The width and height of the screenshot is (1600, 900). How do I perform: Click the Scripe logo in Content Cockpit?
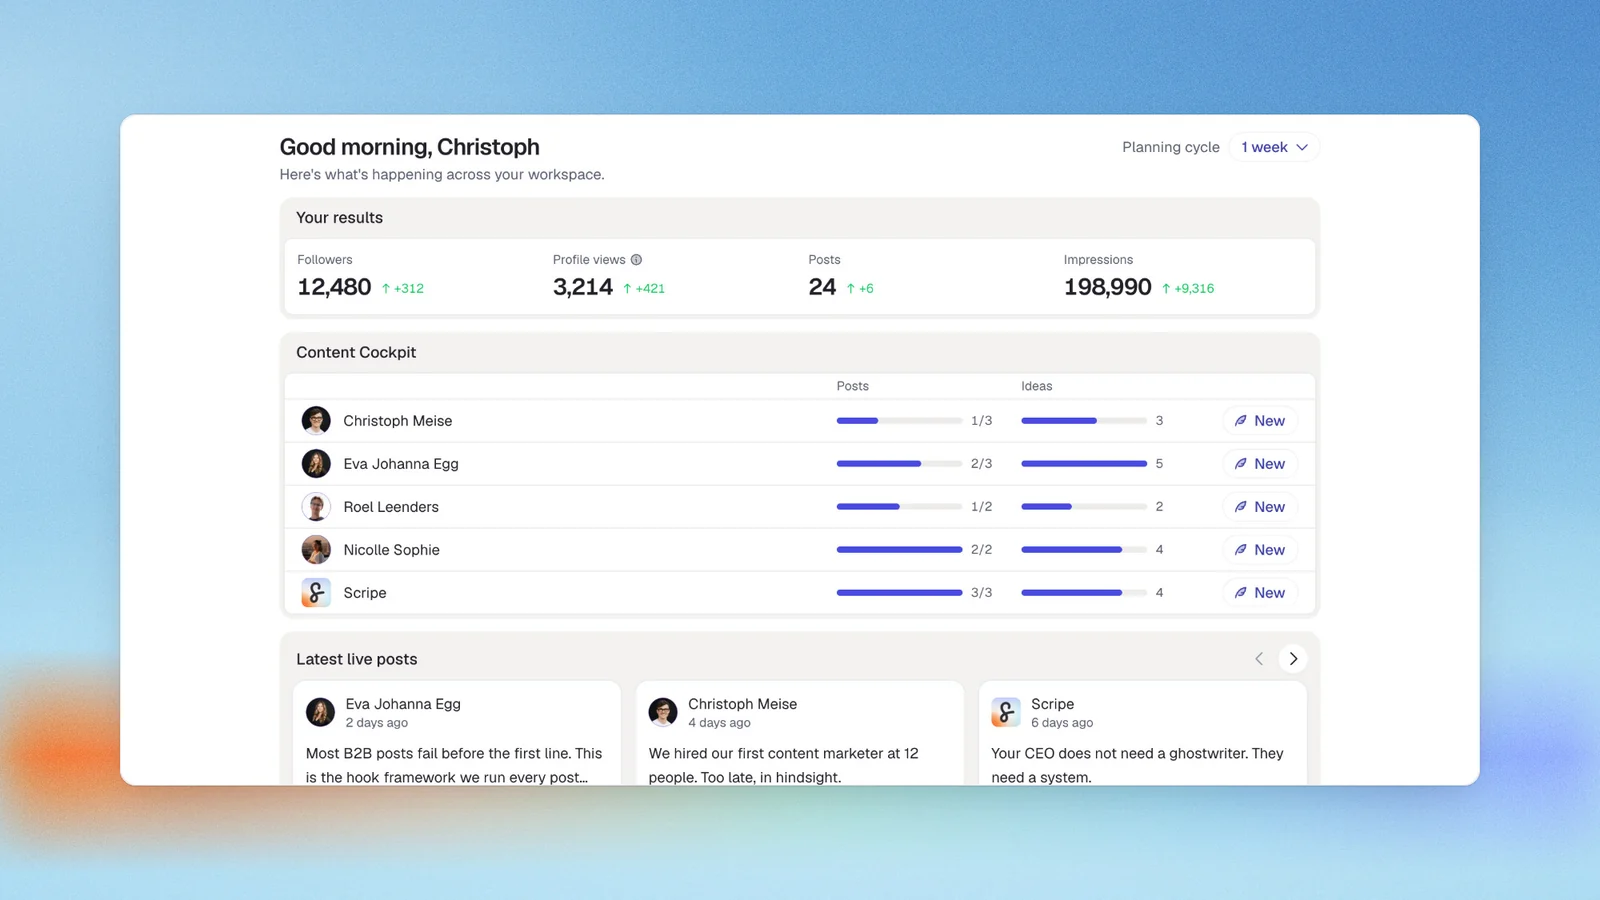point(316,593)
